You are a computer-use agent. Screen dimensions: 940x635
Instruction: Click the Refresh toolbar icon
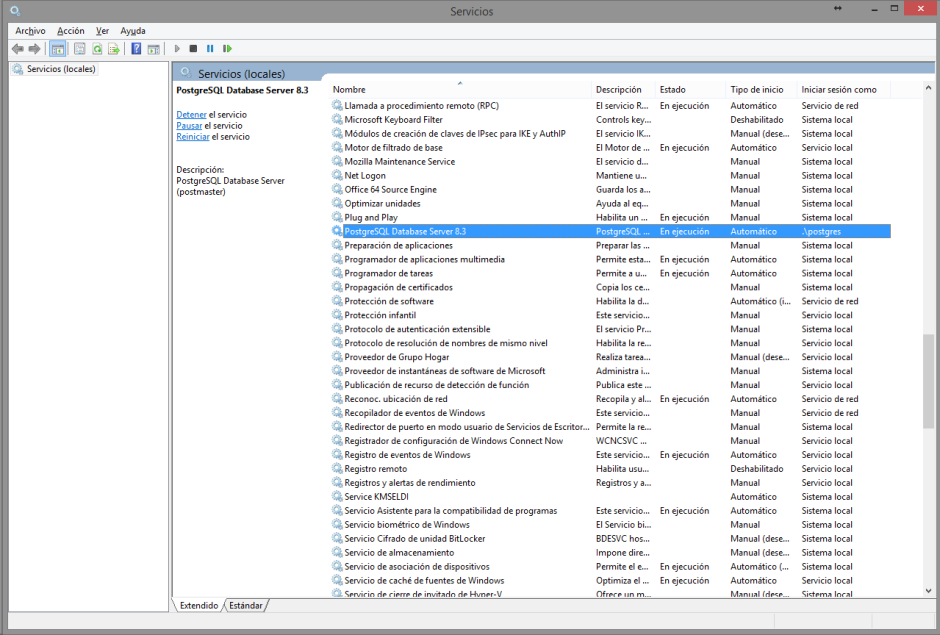point(98,48)
